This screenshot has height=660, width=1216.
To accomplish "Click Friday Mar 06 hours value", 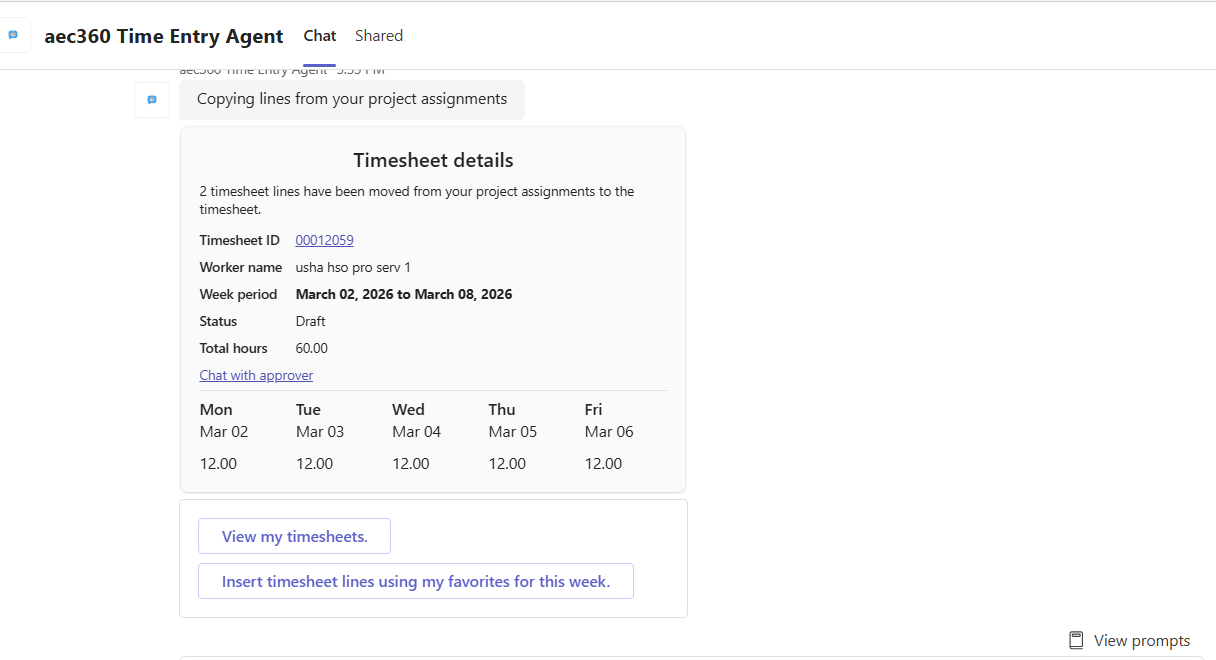I will pos(603,463).
